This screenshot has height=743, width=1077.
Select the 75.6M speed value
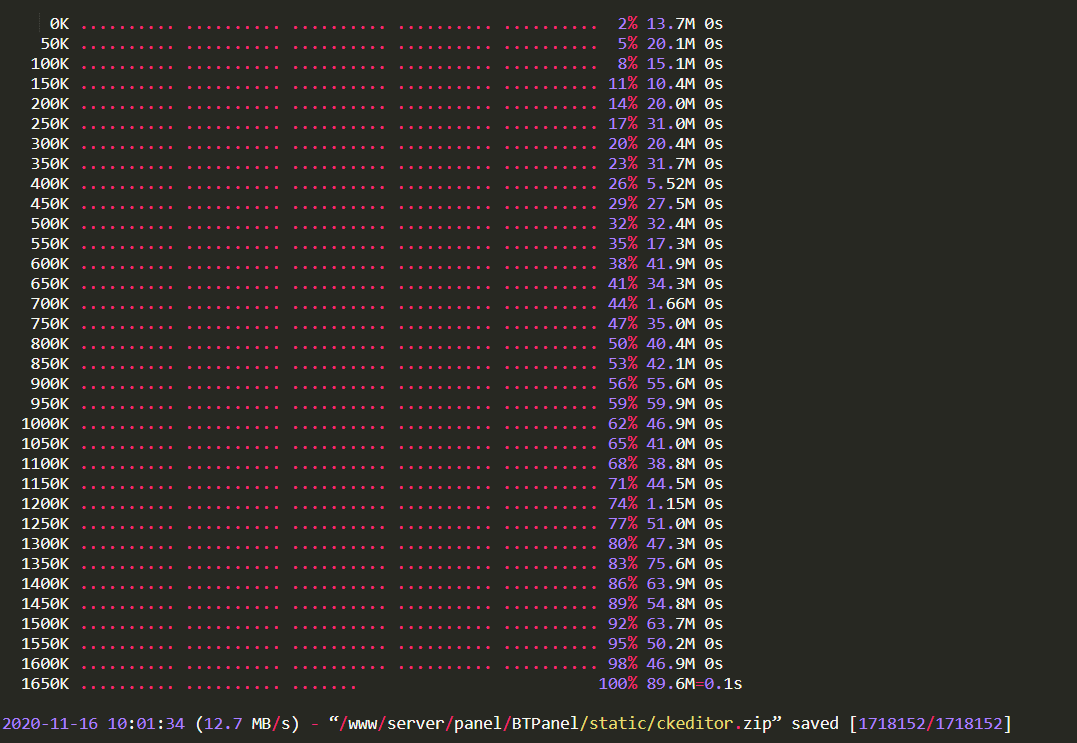coord(670,564)
